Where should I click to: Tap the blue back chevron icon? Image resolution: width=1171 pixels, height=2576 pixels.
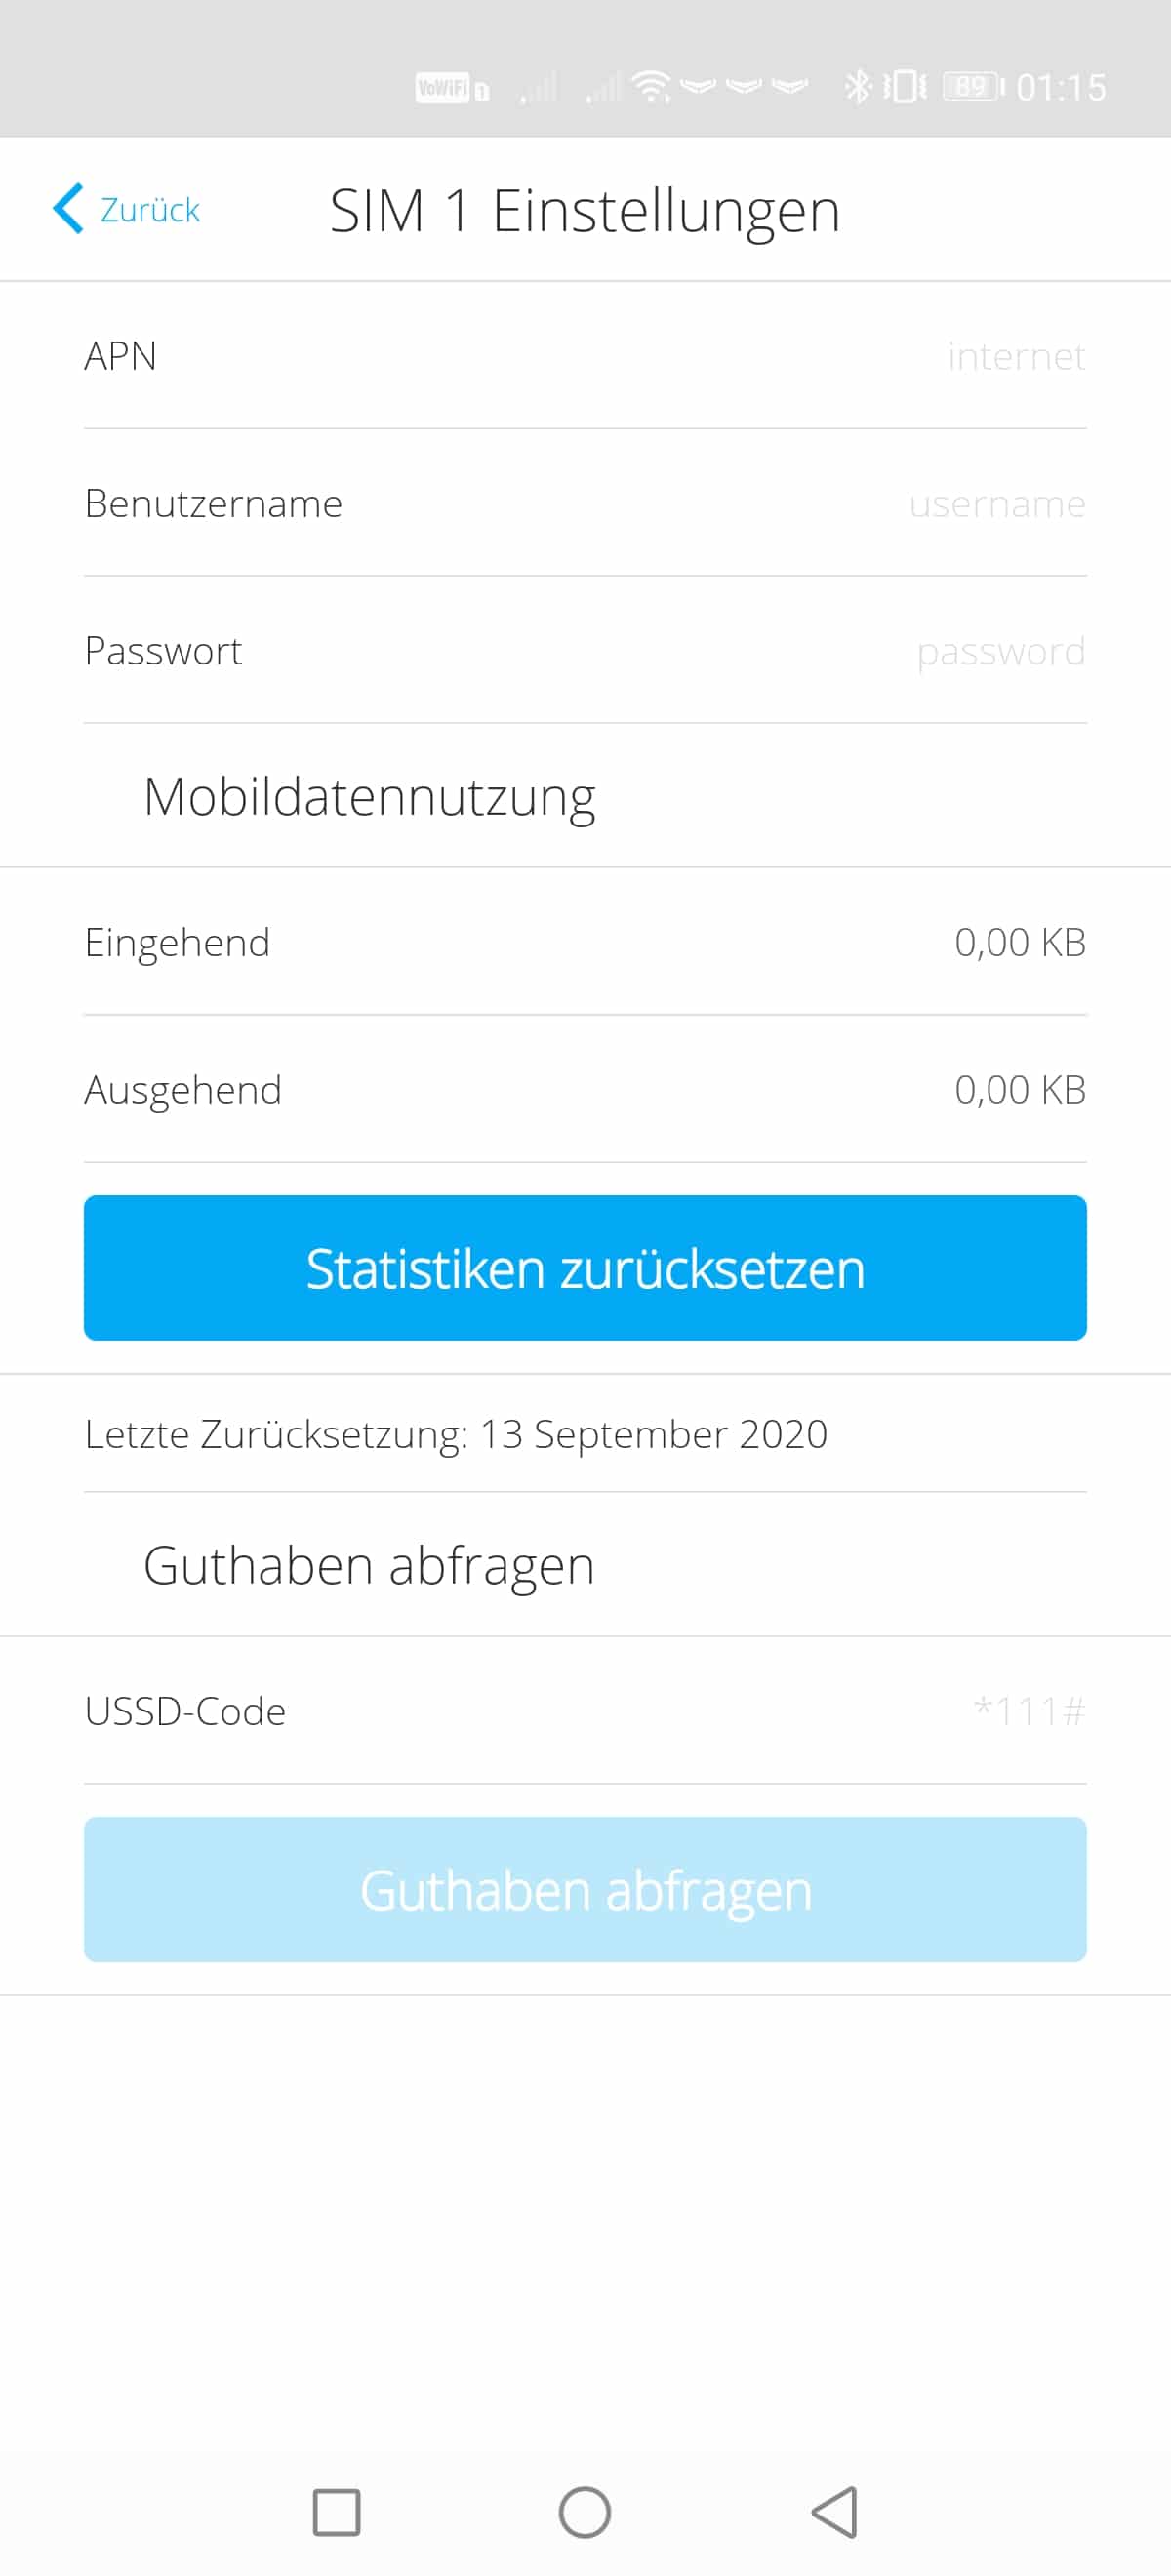pyautogui.click(x=68, y=209)
